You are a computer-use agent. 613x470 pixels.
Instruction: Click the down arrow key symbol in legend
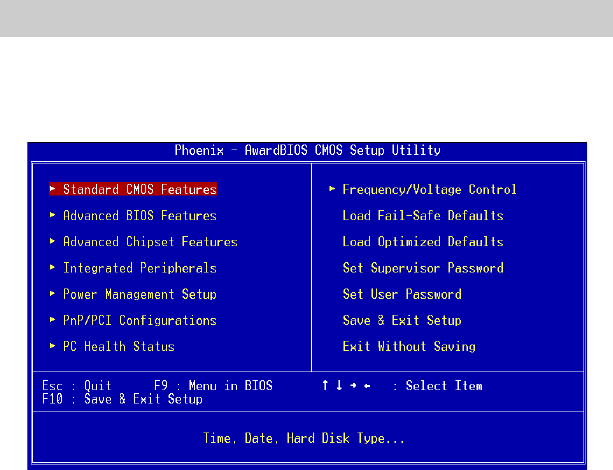[339, 386]
